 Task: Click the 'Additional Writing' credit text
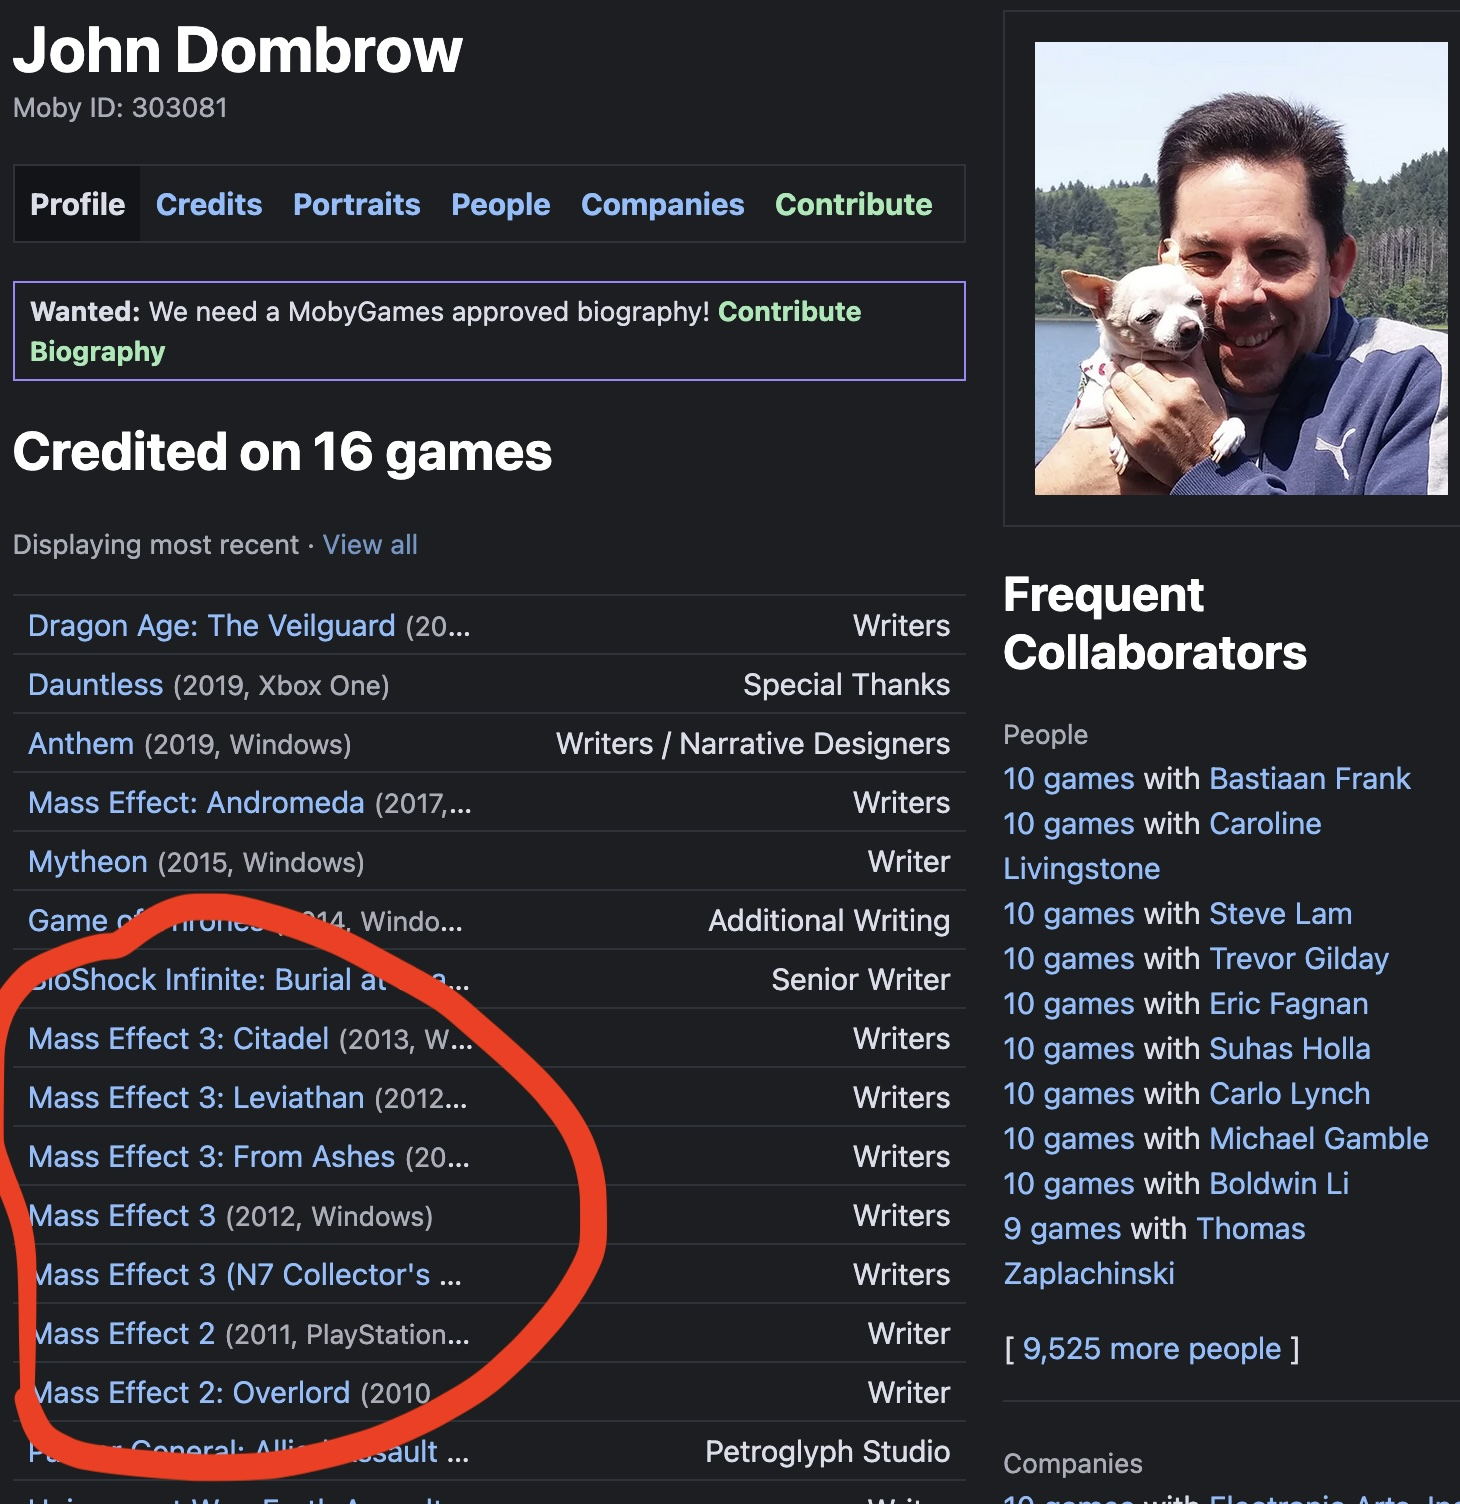(x=830, y=921)
